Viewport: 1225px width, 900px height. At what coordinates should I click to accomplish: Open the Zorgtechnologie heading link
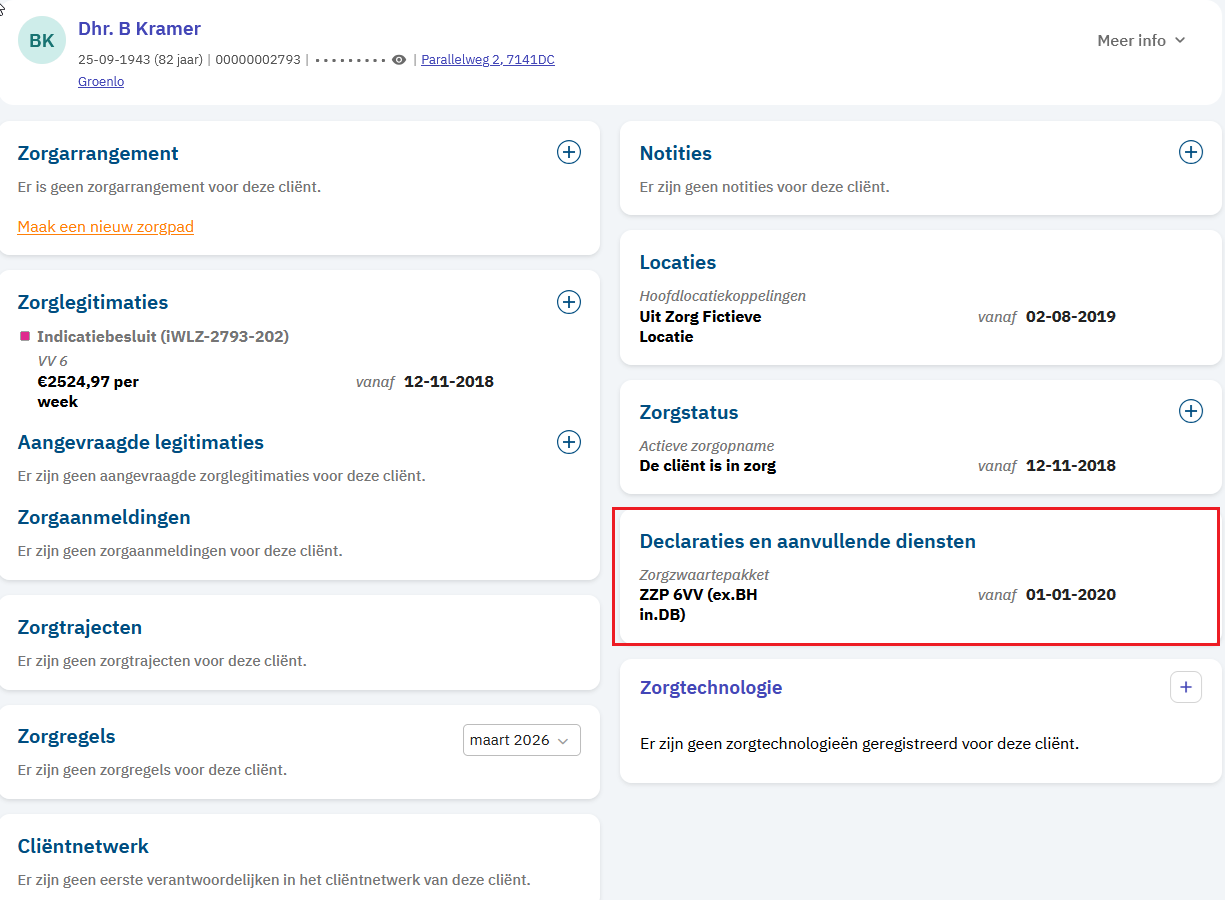pyautogui.click(x=711, y=687)
